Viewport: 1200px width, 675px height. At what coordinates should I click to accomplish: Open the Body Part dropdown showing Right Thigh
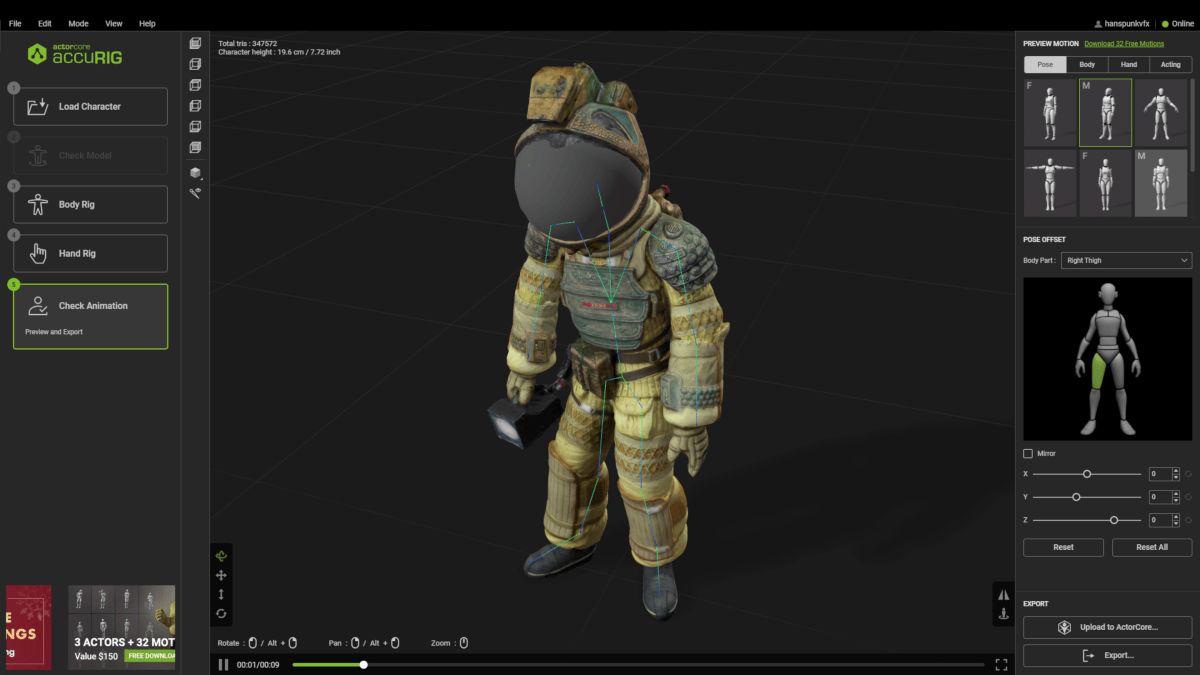click(x=1126, y=260)
